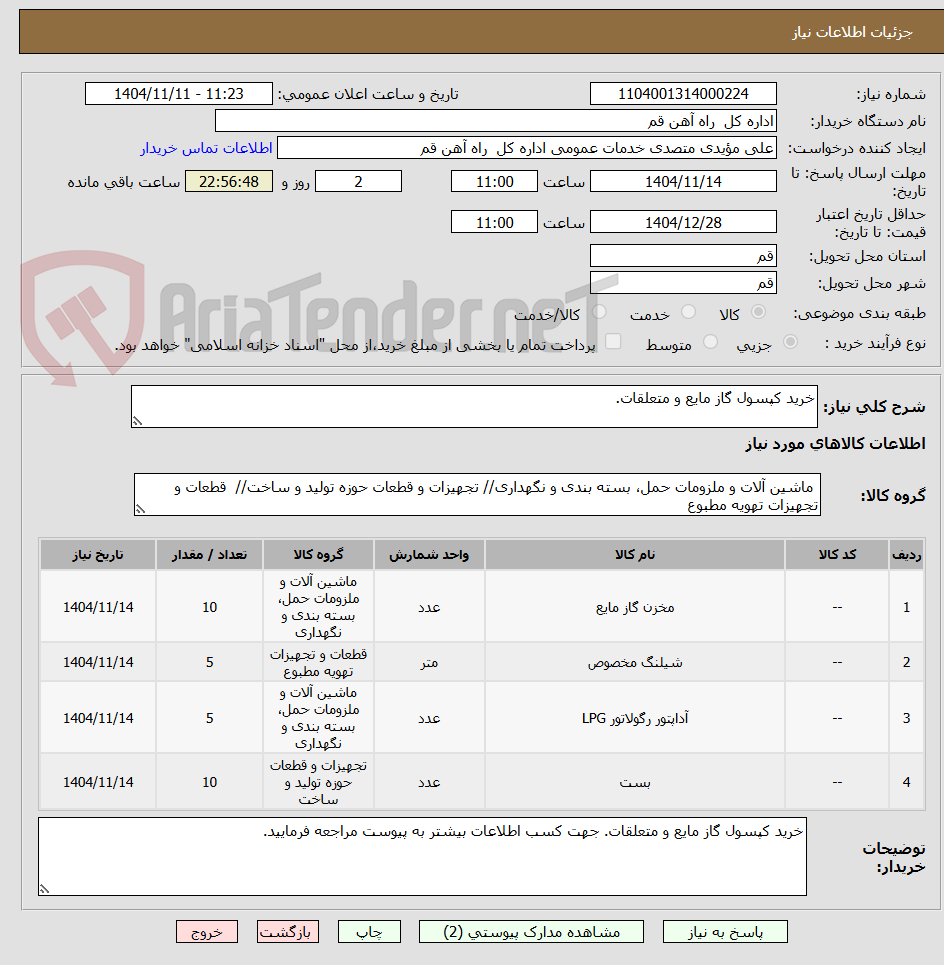Select the کالا radio button

[x=759, y=312]
